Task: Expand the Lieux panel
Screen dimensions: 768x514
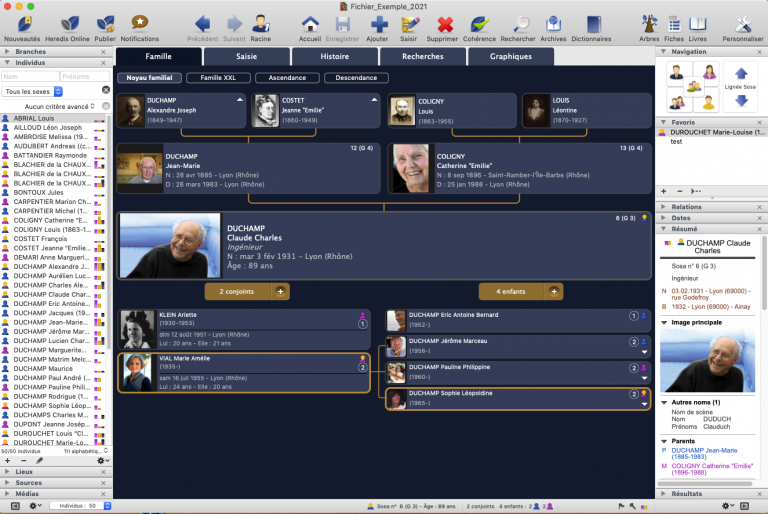Action: [24, 471]
